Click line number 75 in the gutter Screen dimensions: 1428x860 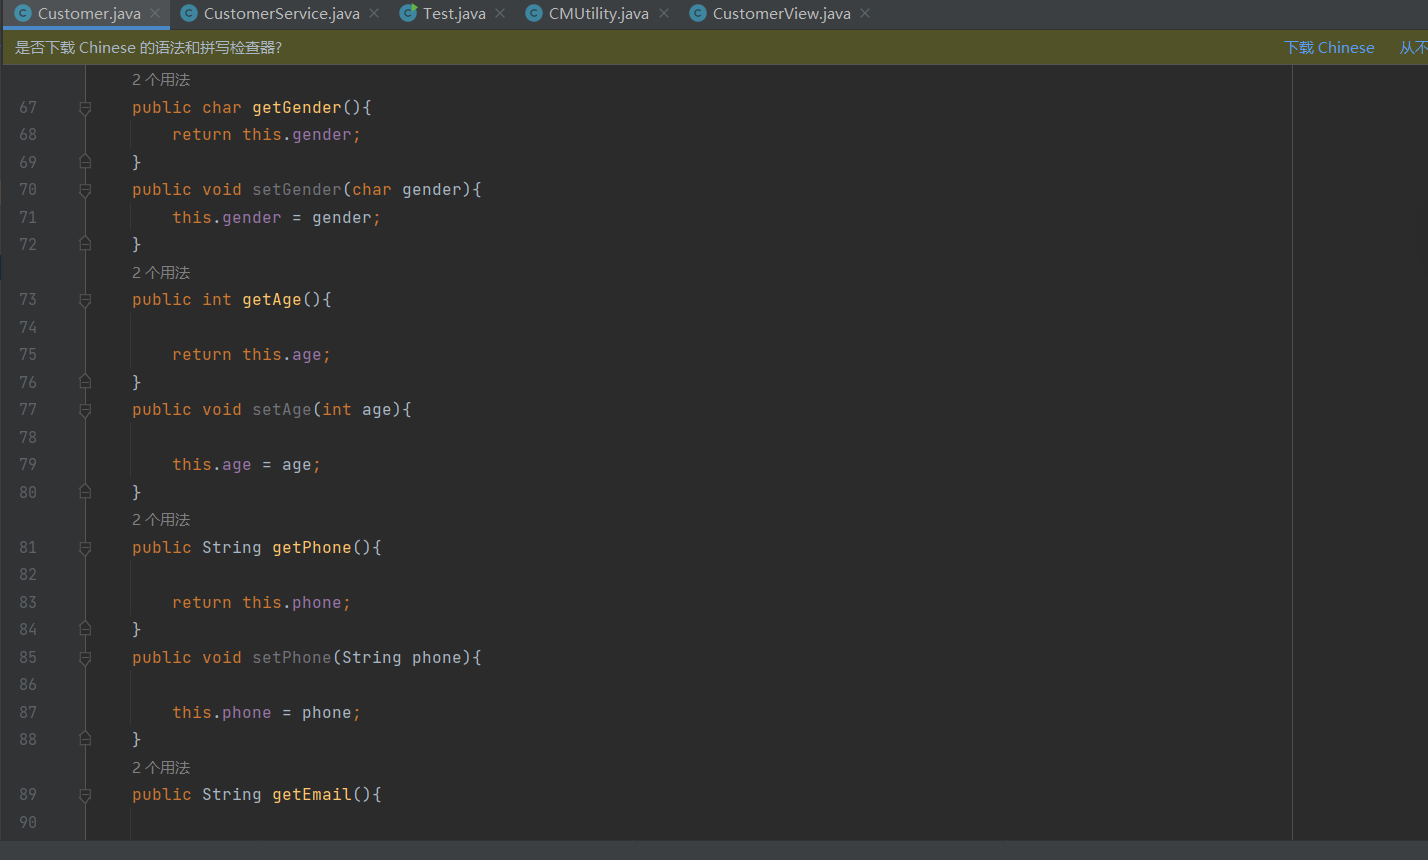point(28,355)
